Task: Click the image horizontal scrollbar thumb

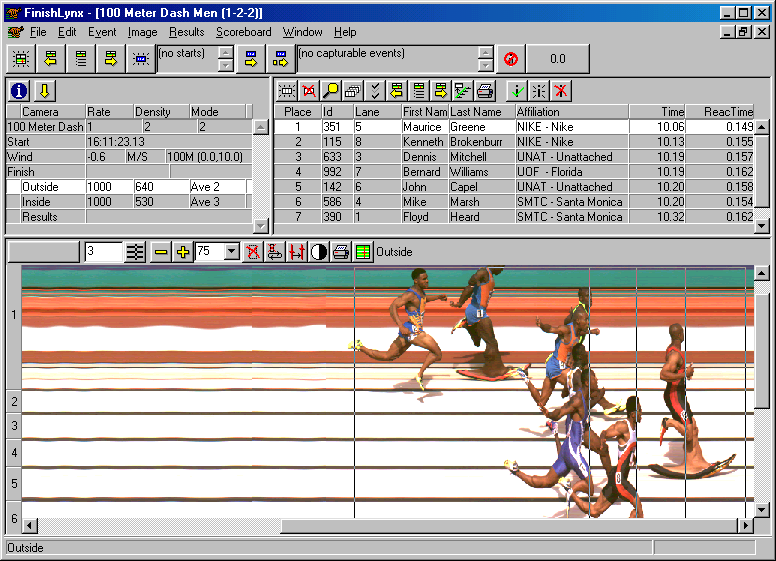Action: [510, 526]
